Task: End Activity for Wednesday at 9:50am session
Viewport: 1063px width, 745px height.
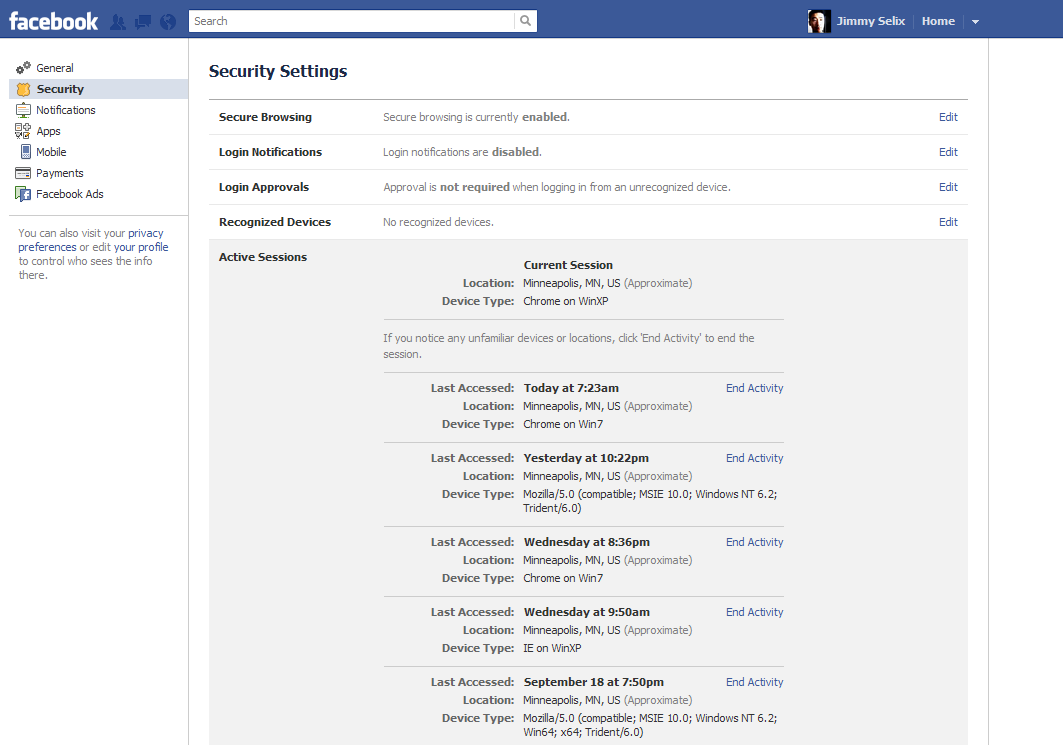Action: pyautogui.click(x=755, y=612)
